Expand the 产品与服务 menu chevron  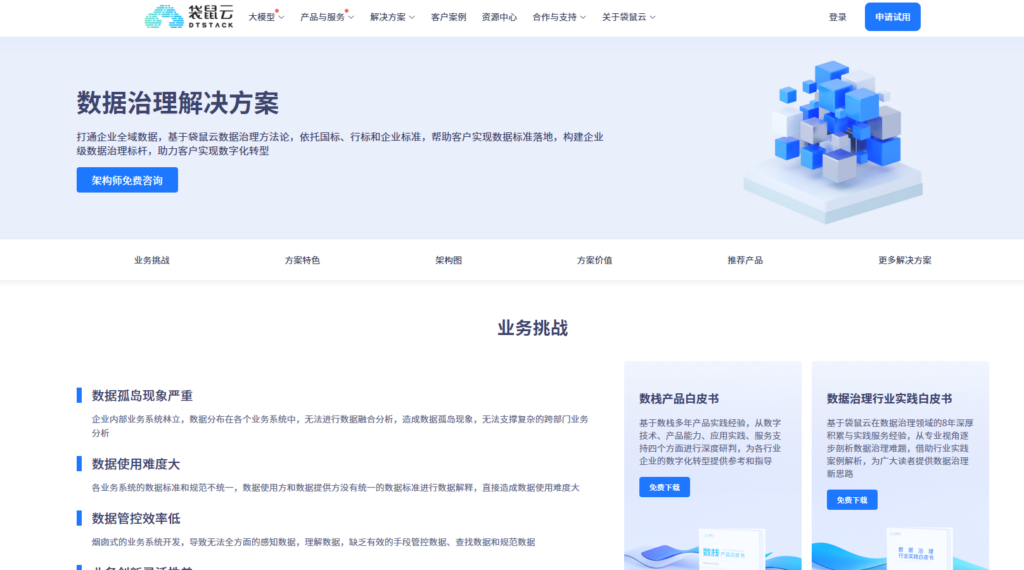(351, 18)
